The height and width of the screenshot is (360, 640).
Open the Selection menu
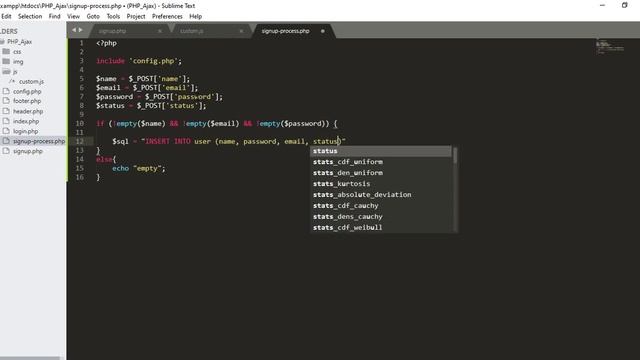click(30, 16)
